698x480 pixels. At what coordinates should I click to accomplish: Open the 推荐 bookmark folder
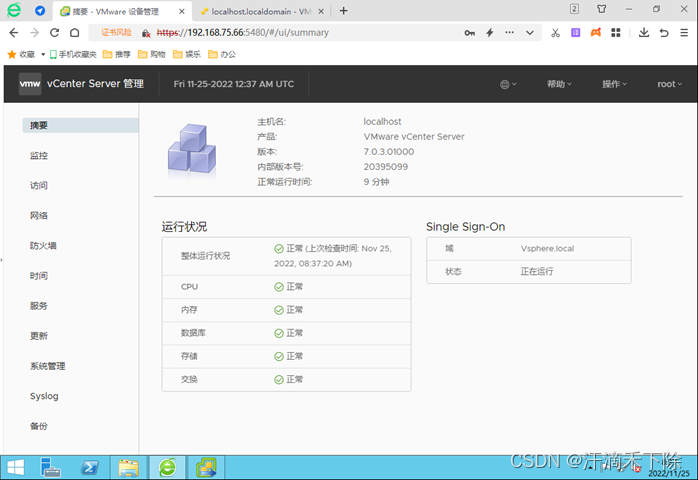tap(117, 54)
